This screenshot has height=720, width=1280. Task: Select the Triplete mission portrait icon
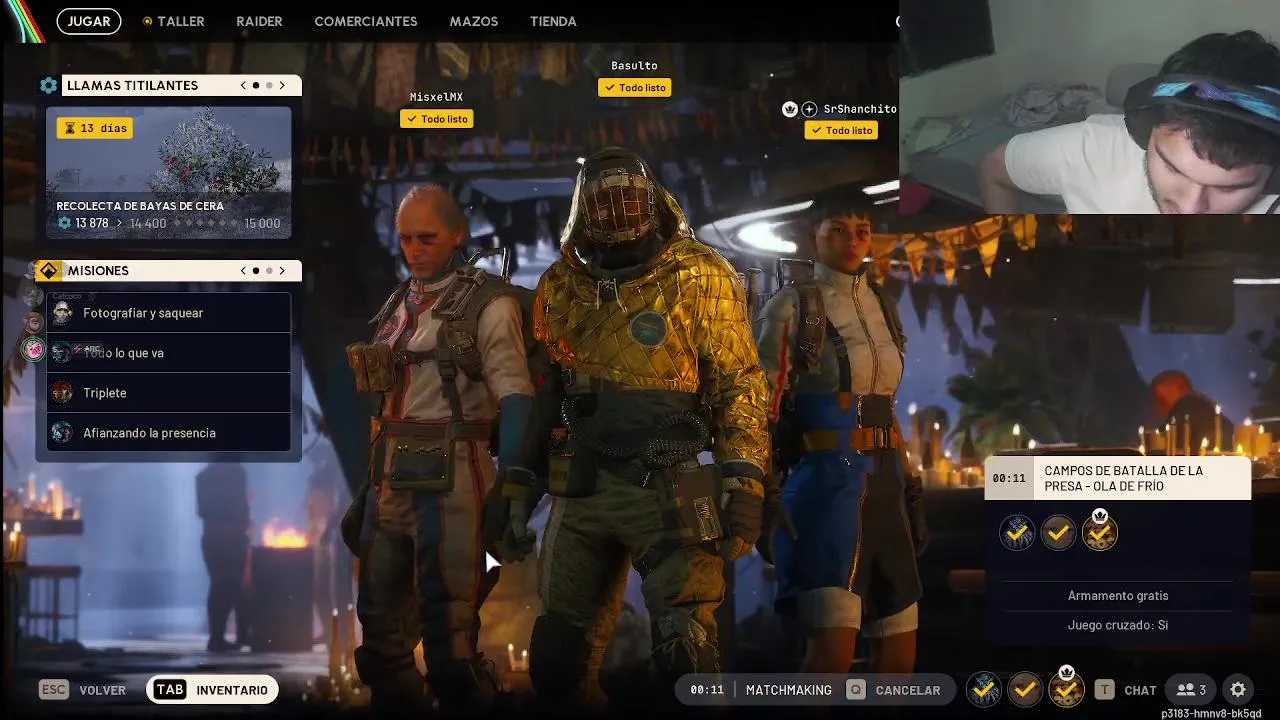[62, 393]
